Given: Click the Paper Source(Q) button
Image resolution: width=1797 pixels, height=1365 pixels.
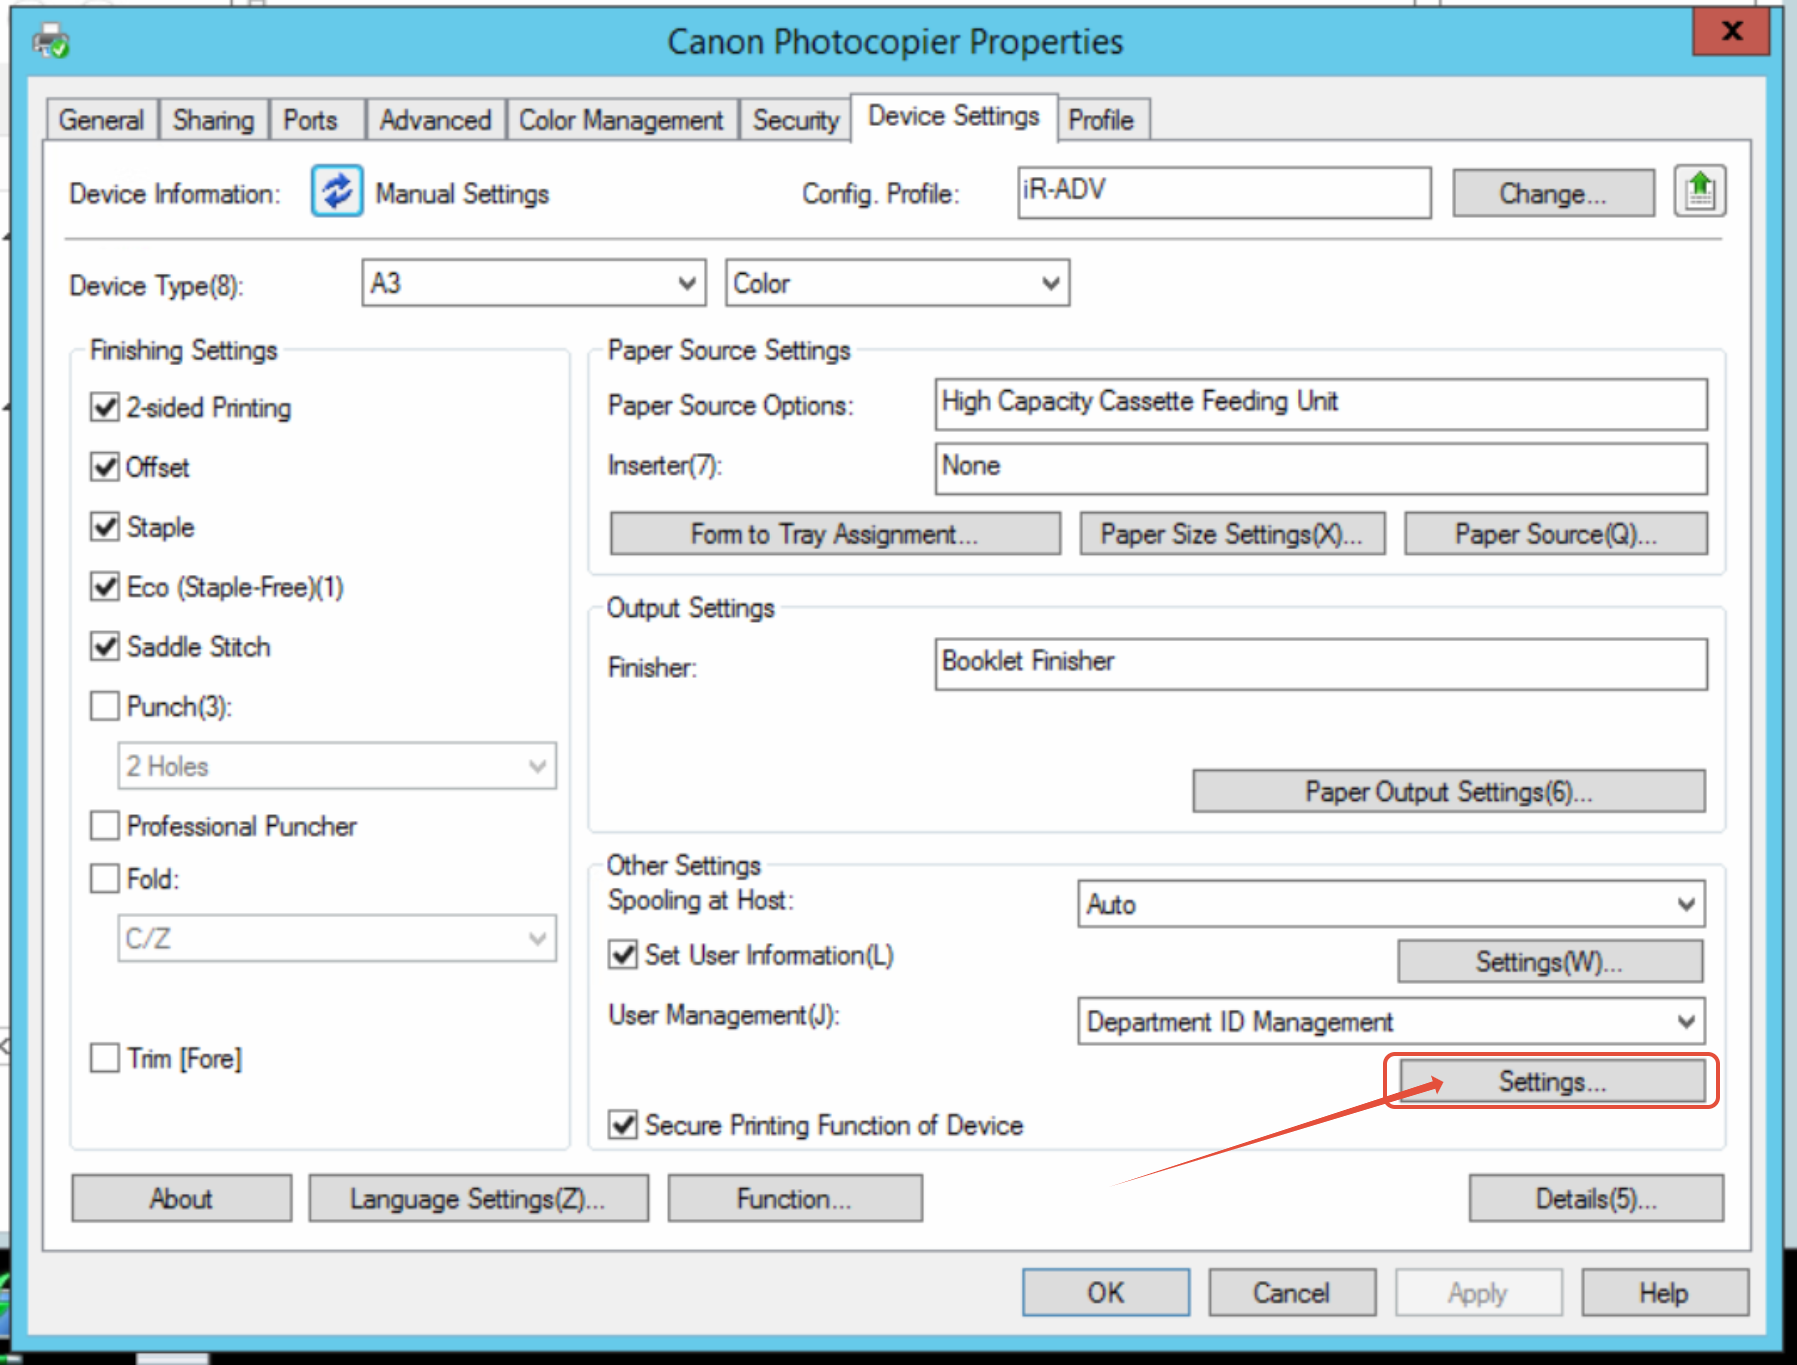Looking at the screenshot, I should coord(1556,534).
